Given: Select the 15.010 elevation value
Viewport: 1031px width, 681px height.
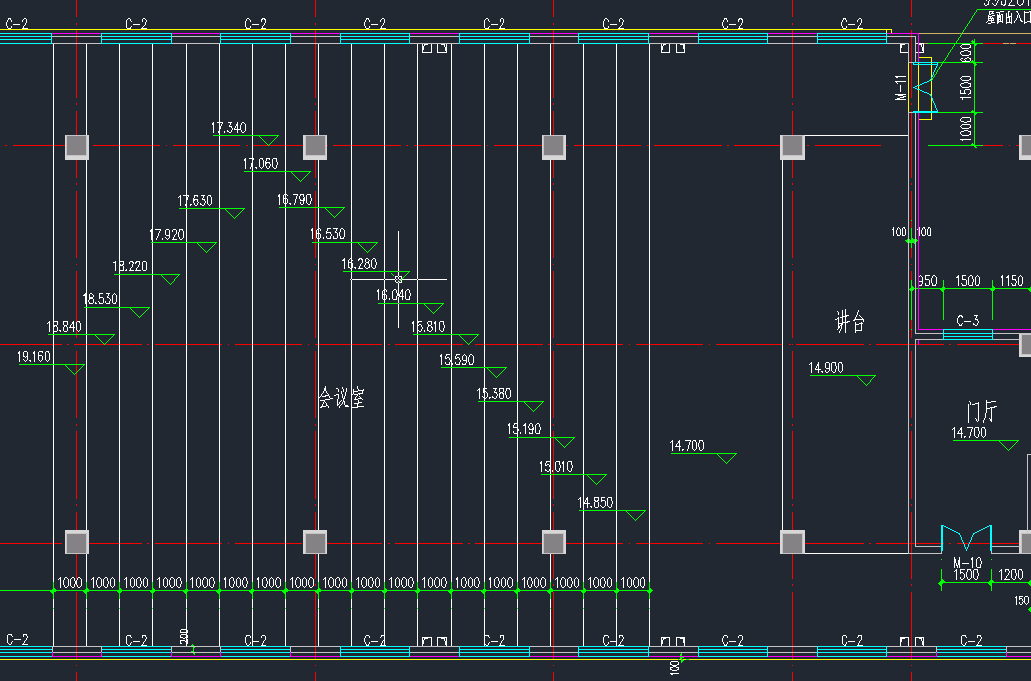Looking at the screenshot, I should click(556, 467).
